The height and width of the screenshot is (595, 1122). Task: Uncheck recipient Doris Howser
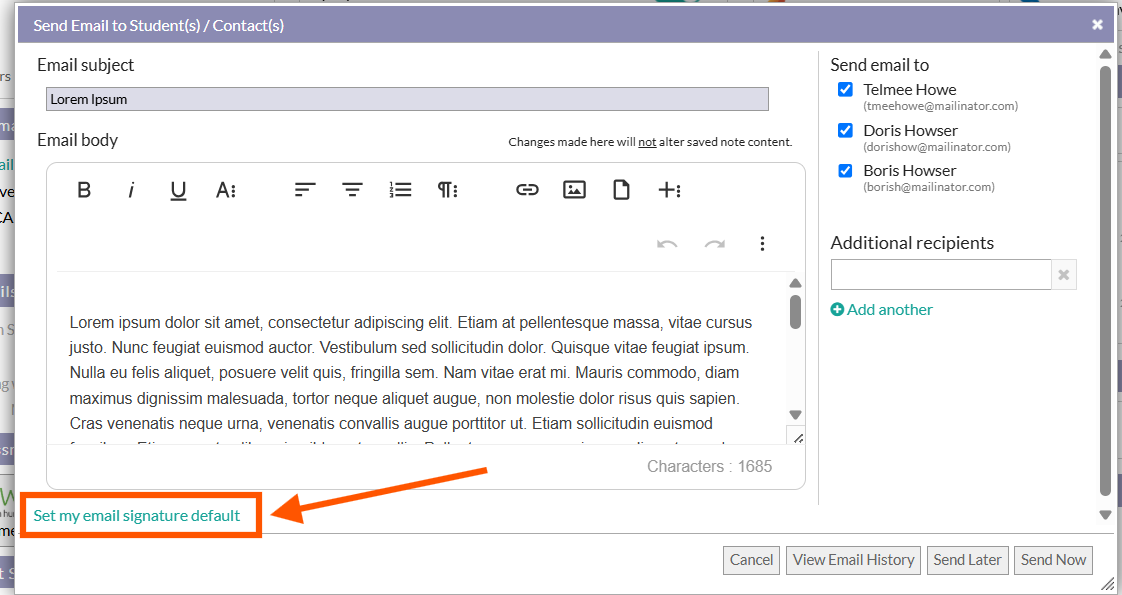click(845, 131)
